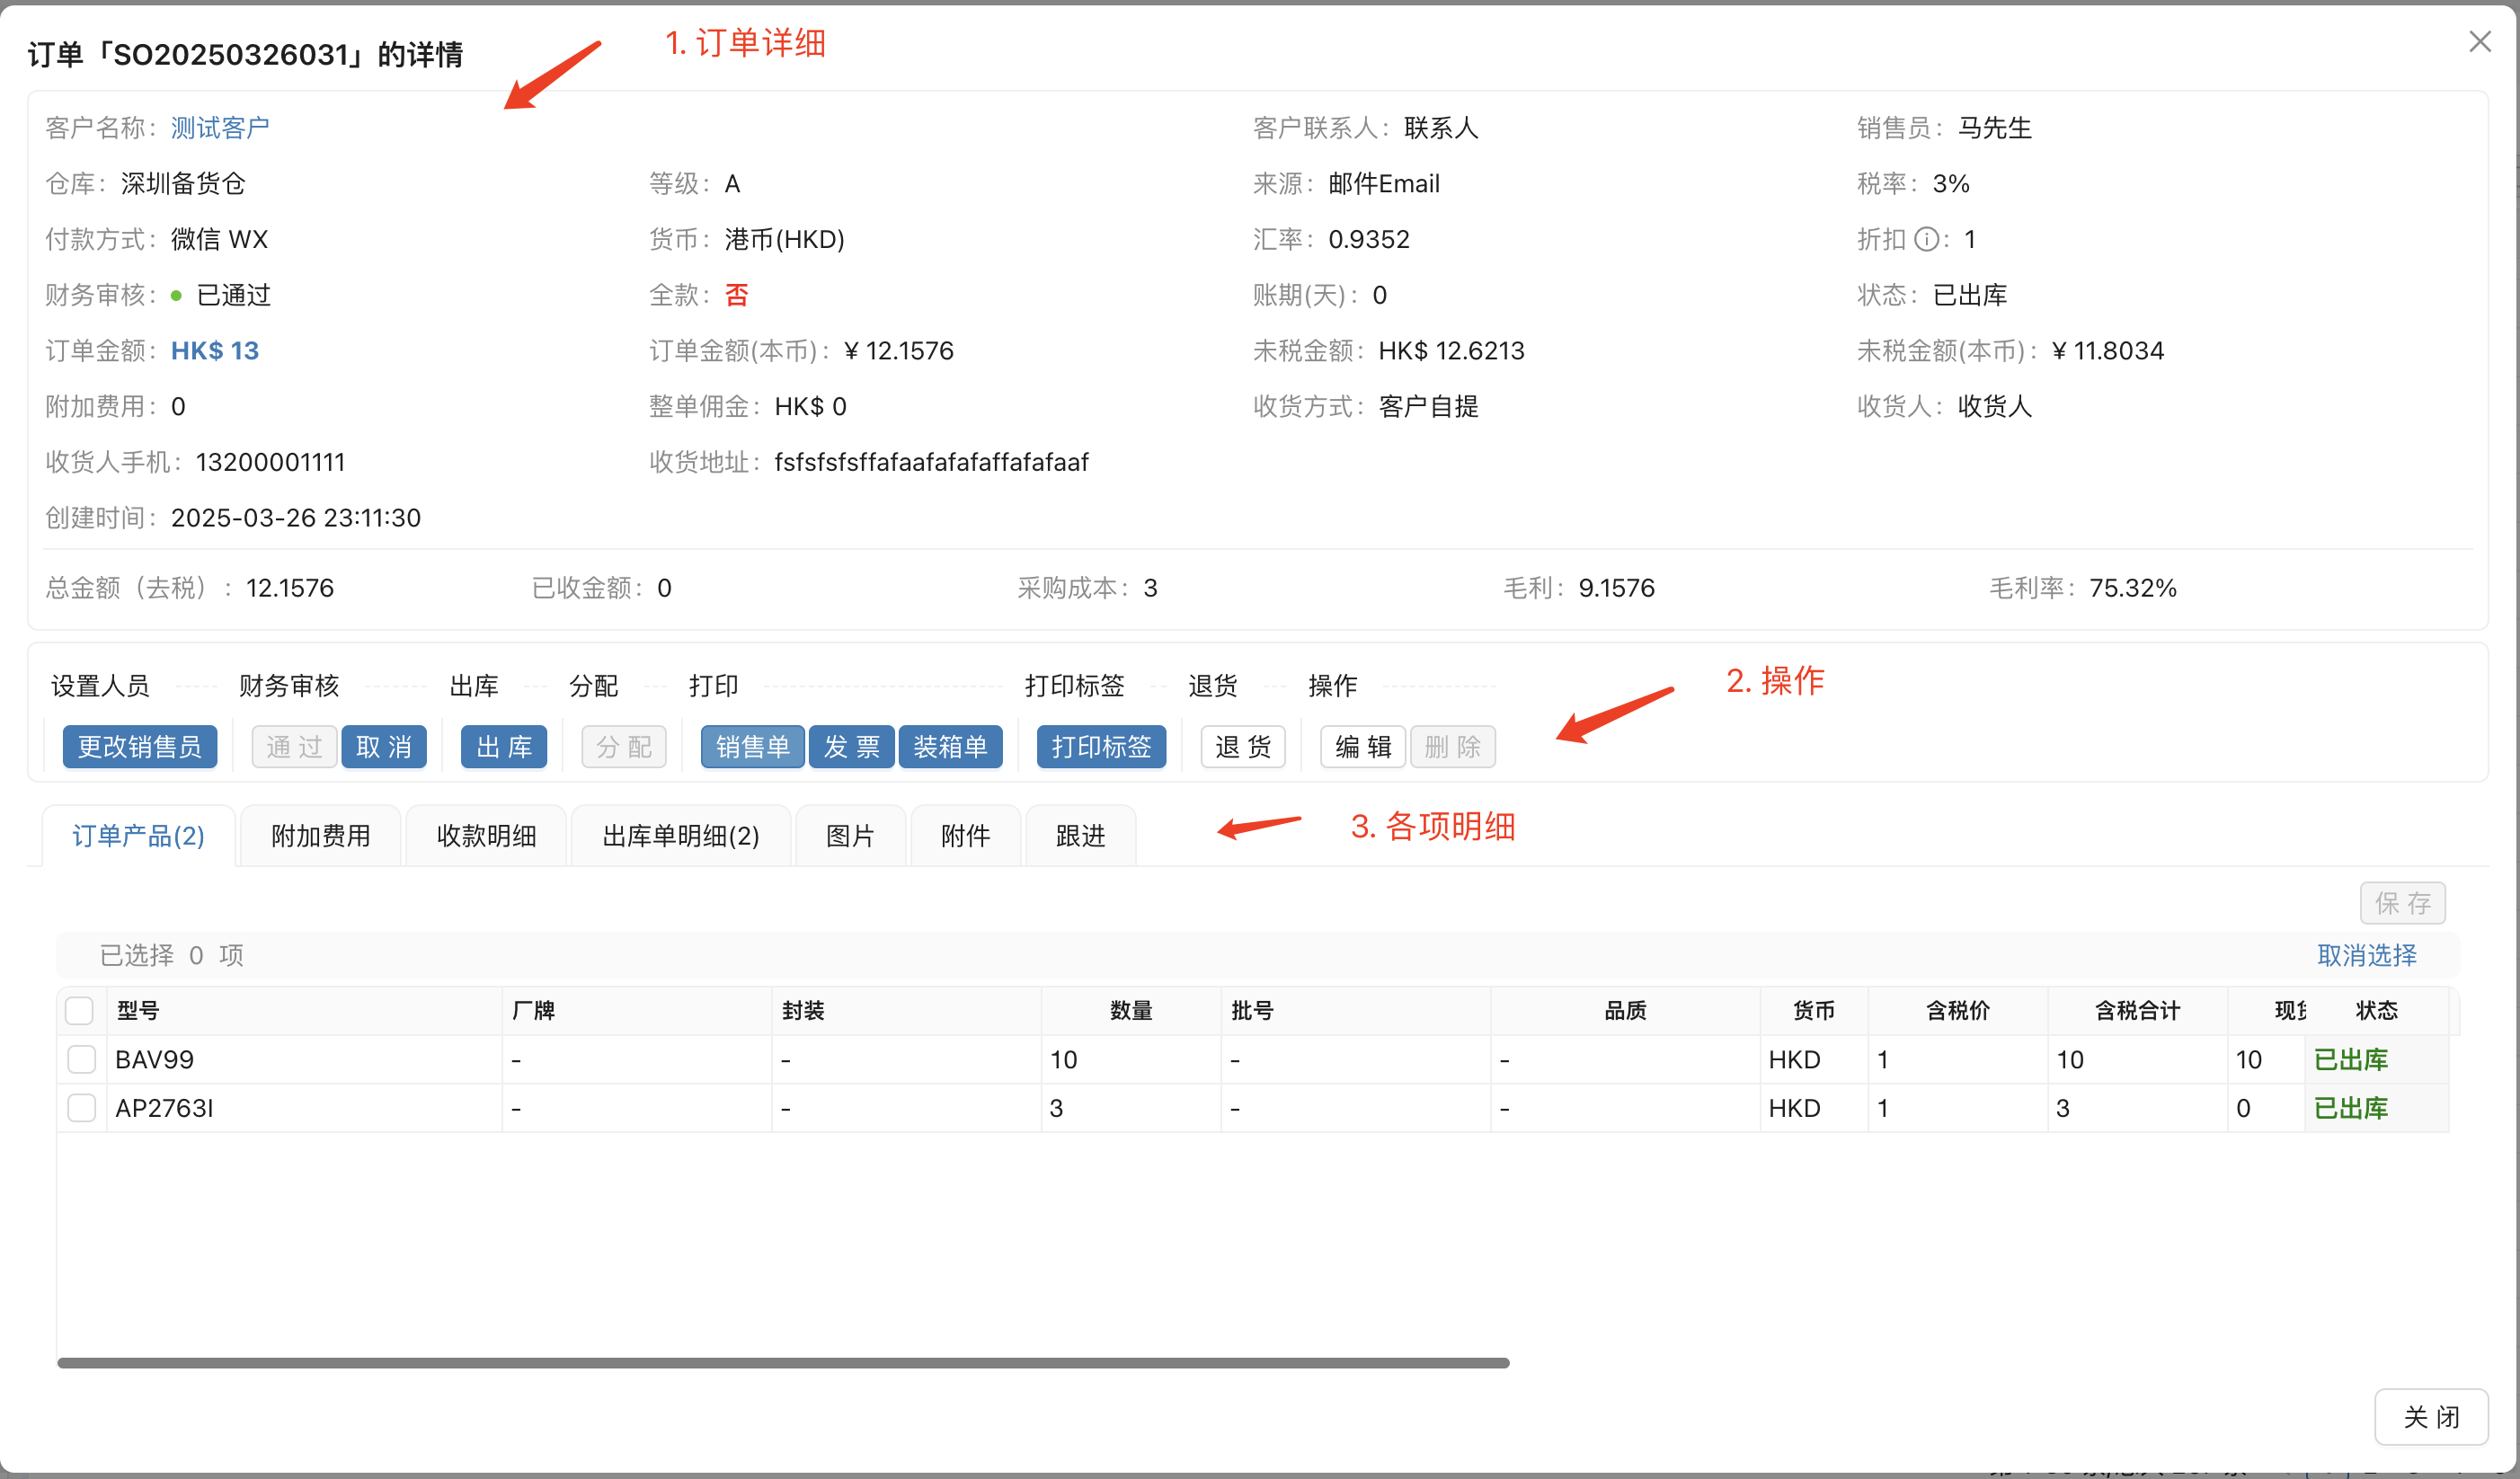This screenshot has height=1479, width=2520.
Task: Click 取消选择 to deselect items
Action: point(2366,955)
